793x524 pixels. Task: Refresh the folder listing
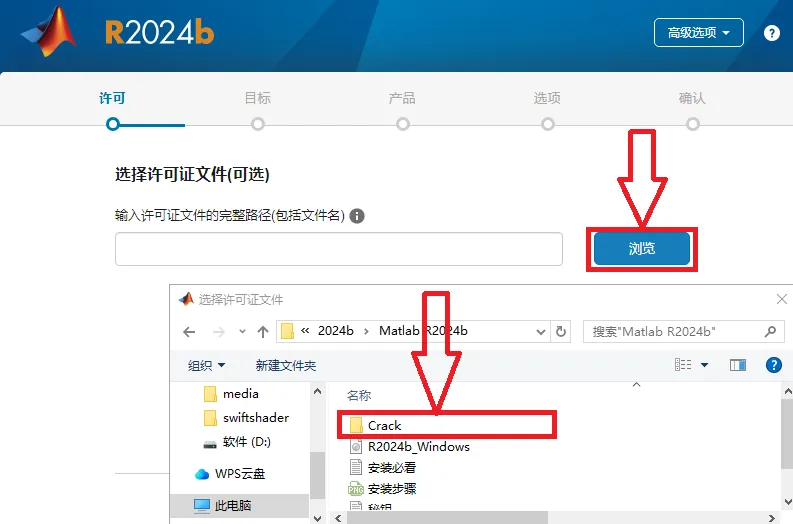click(x=561, y=332)
